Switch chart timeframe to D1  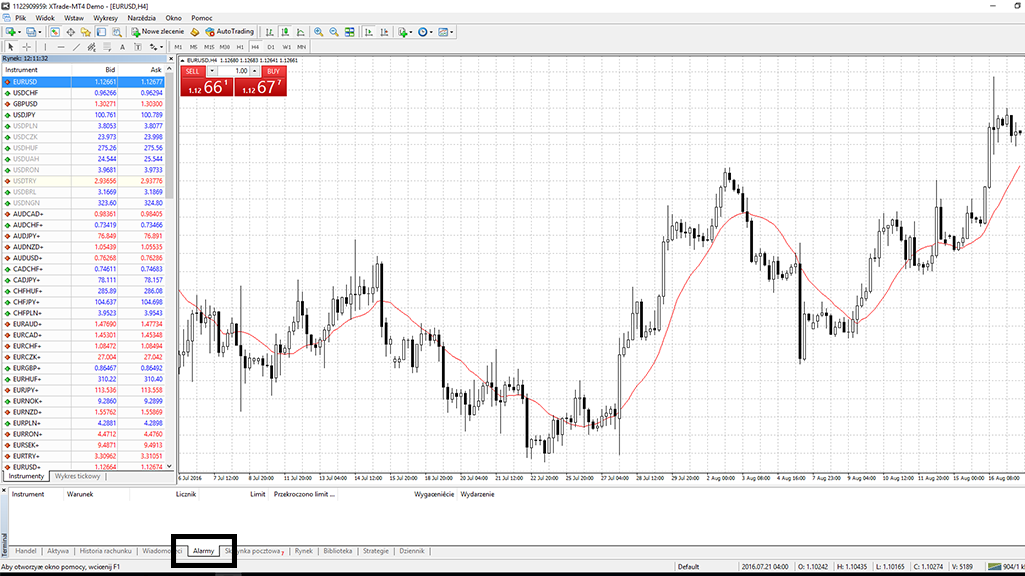(271, 47)
